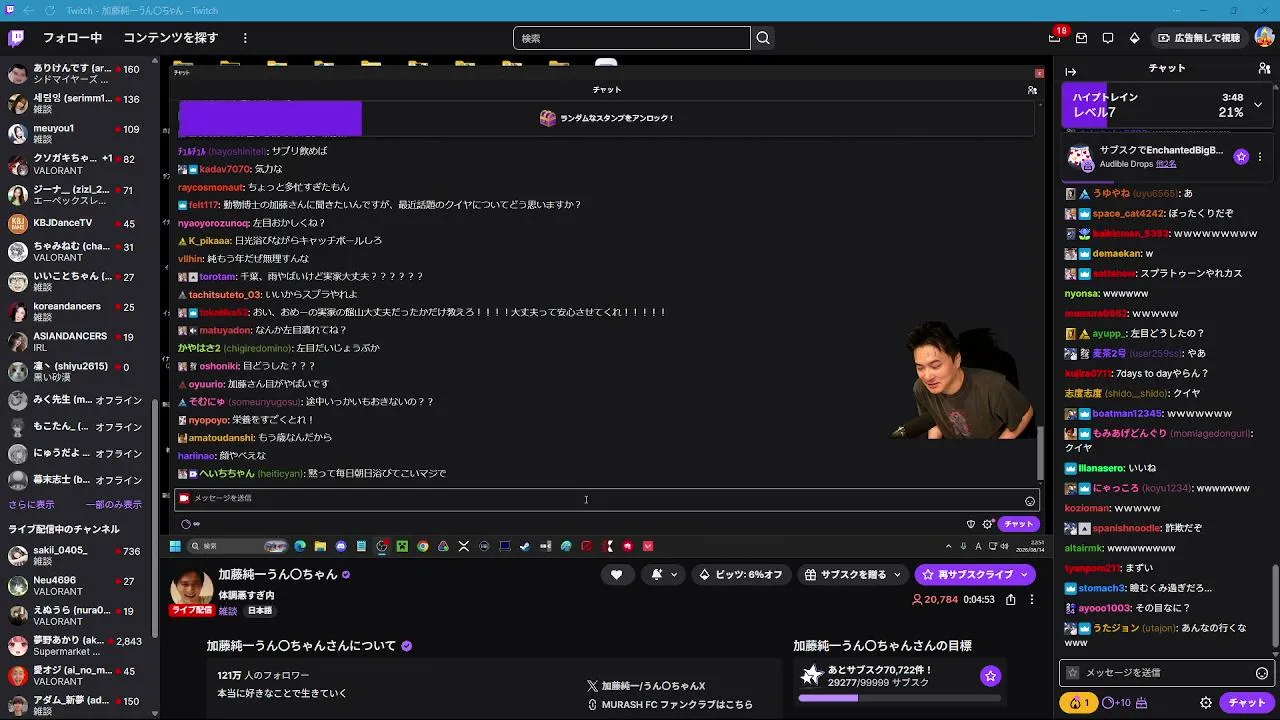
Task: Show only some channels (一部のみ表示)
Action: click(x=114, y=505)
